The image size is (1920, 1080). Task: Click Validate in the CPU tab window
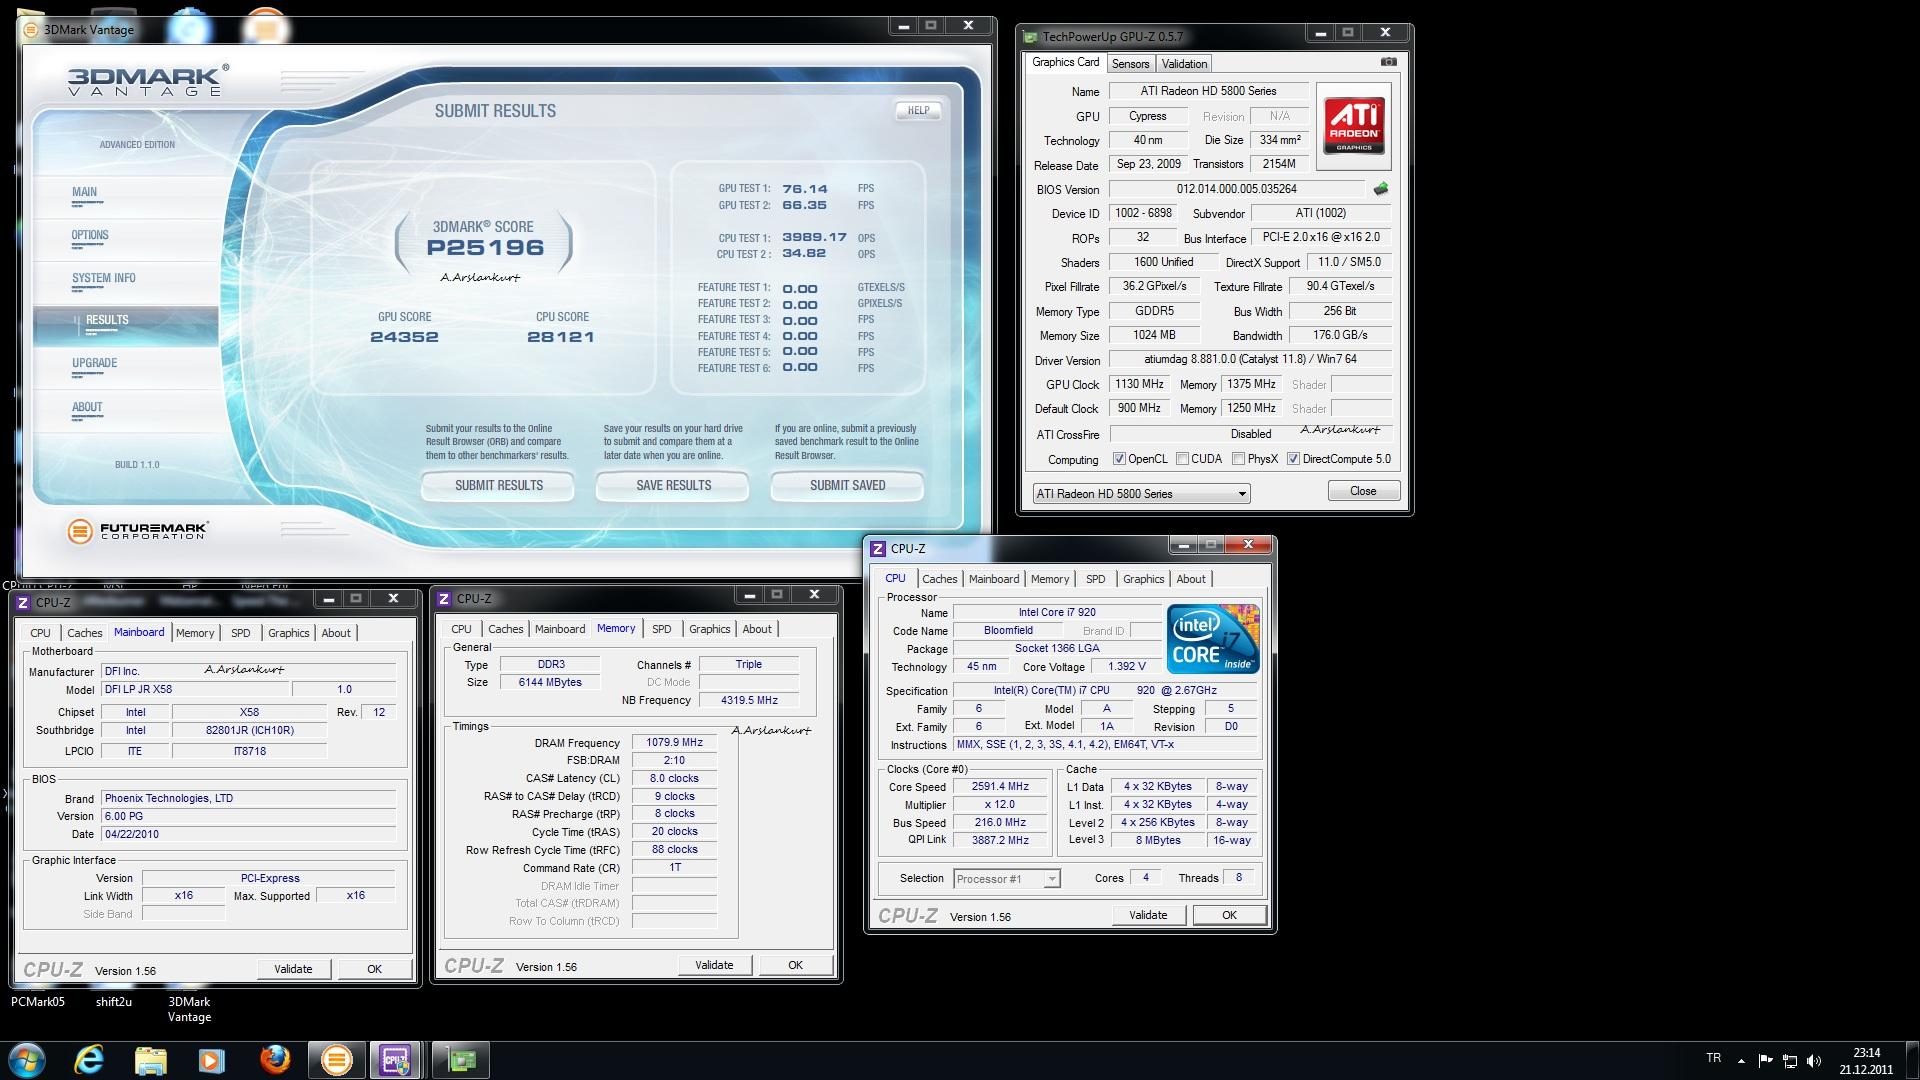tap(1148, 915)
